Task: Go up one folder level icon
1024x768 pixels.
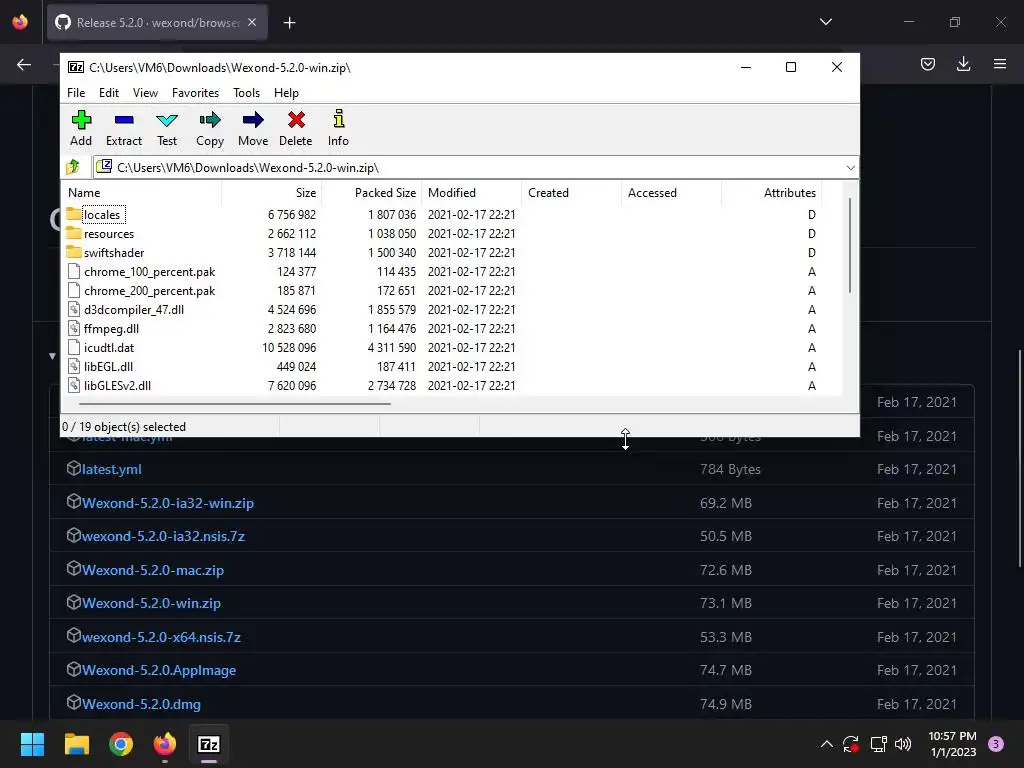Action: [x=73, y=167]
